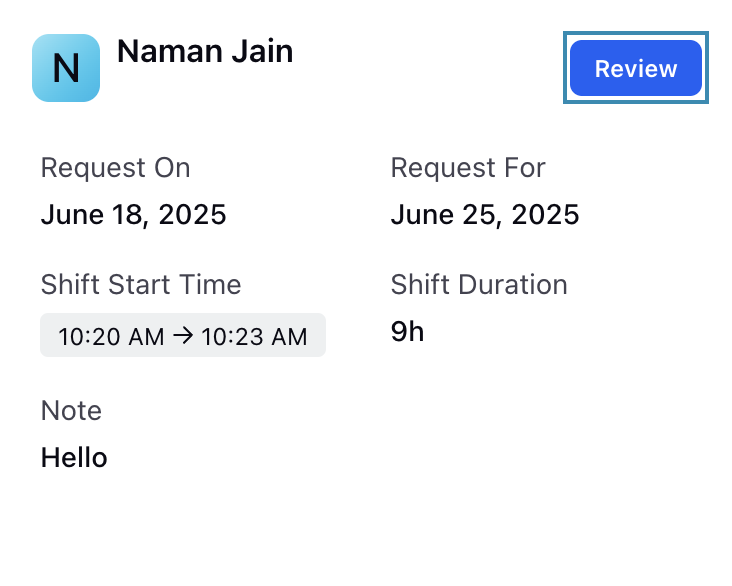
Task: Select the 9h duration value
Action: tap(407, 332)
